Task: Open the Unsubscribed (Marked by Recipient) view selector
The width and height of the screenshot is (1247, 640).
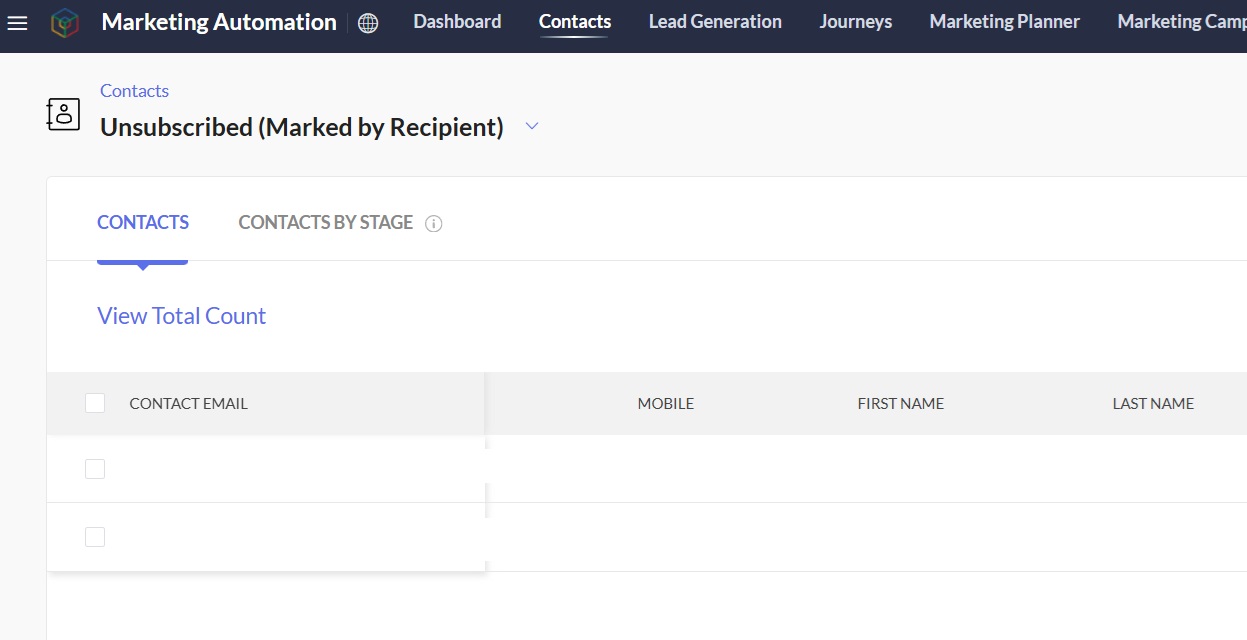Action: (x=302, y=127)
